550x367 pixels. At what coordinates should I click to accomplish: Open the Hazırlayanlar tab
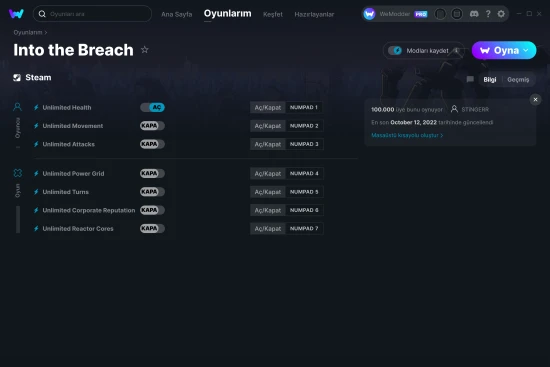(314, 14)
